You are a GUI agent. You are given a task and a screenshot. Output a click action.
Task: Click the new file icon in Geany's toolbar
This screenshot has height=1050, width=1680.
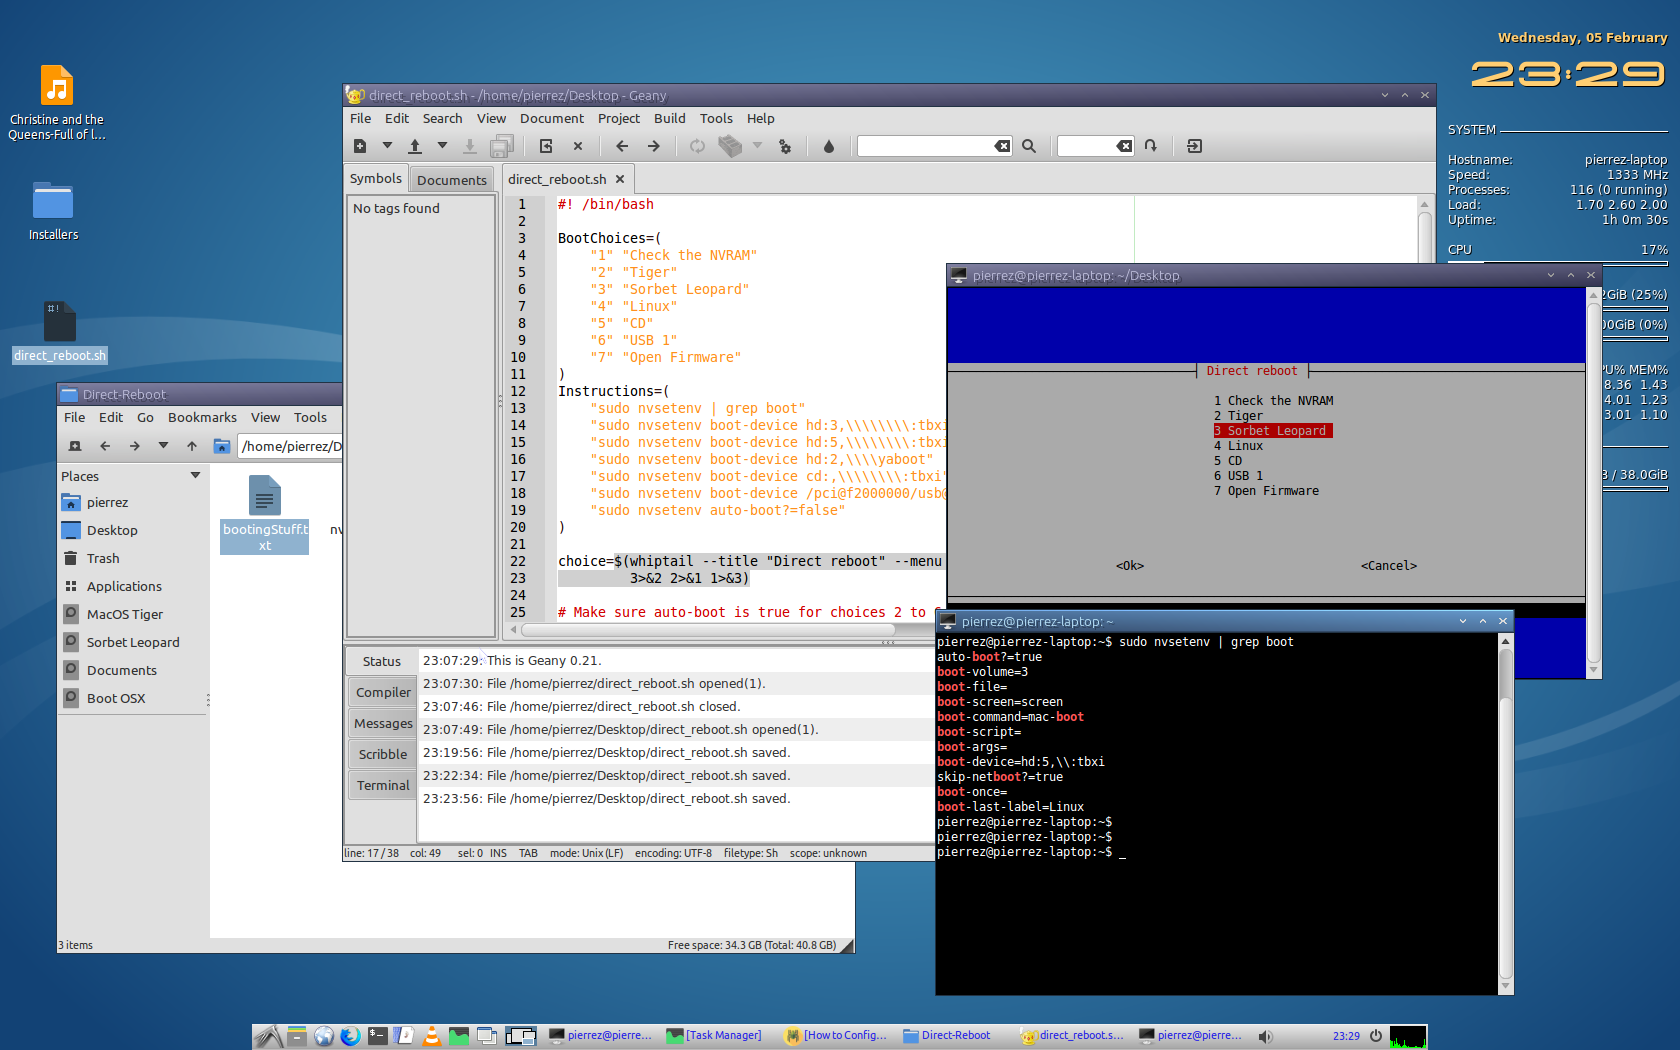pos(360,146)
